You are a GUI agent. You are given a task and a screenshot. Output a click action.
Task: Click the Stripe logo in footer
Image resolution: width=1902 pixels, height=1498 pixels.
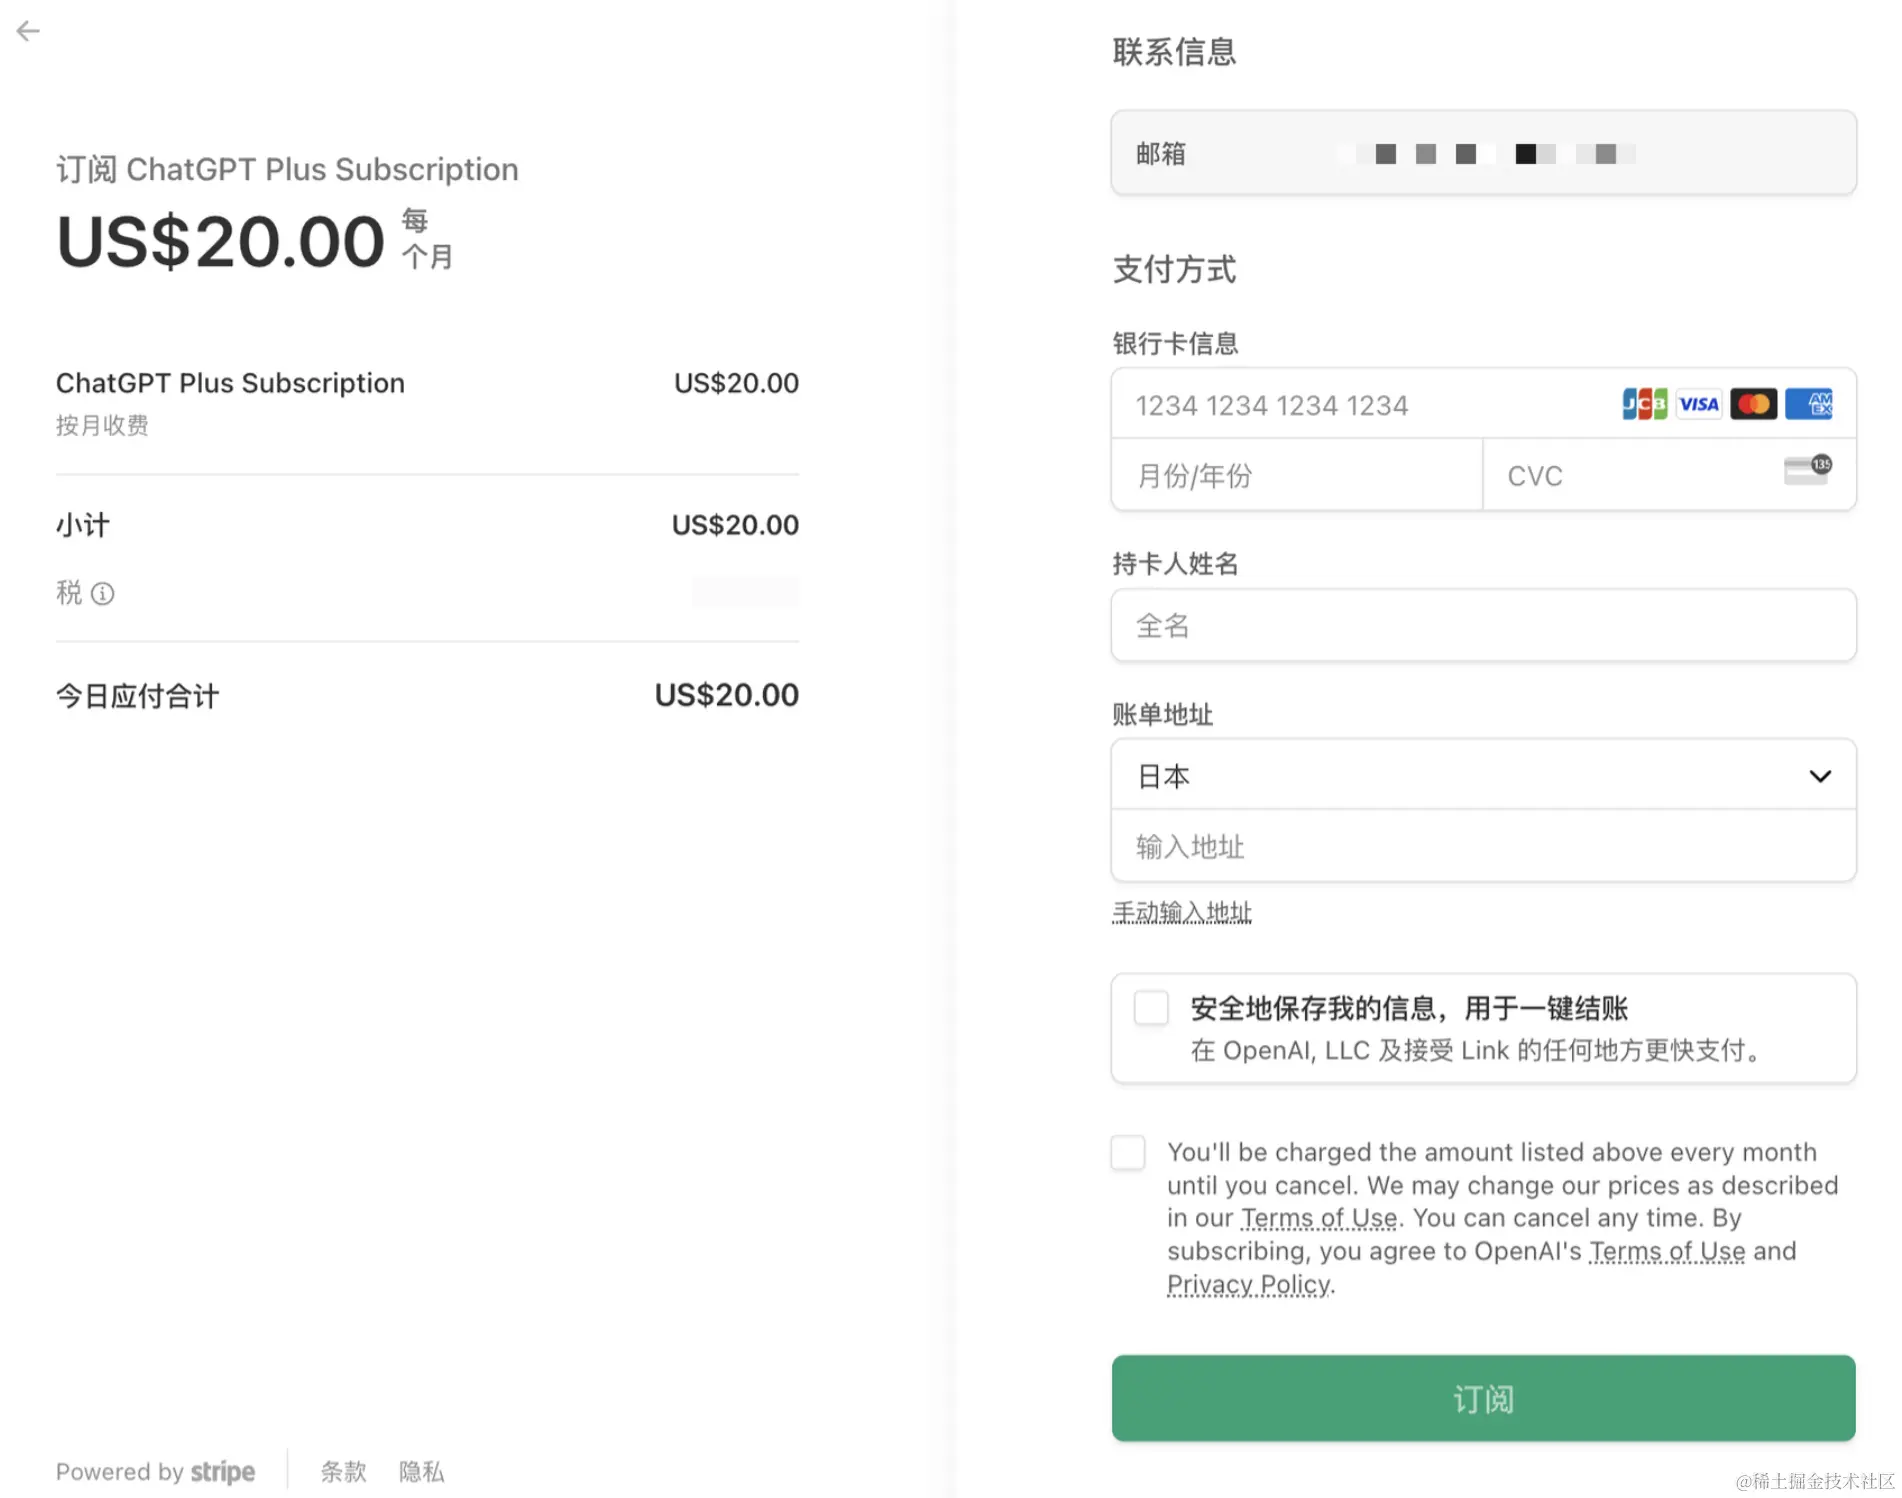point(223,1472)
